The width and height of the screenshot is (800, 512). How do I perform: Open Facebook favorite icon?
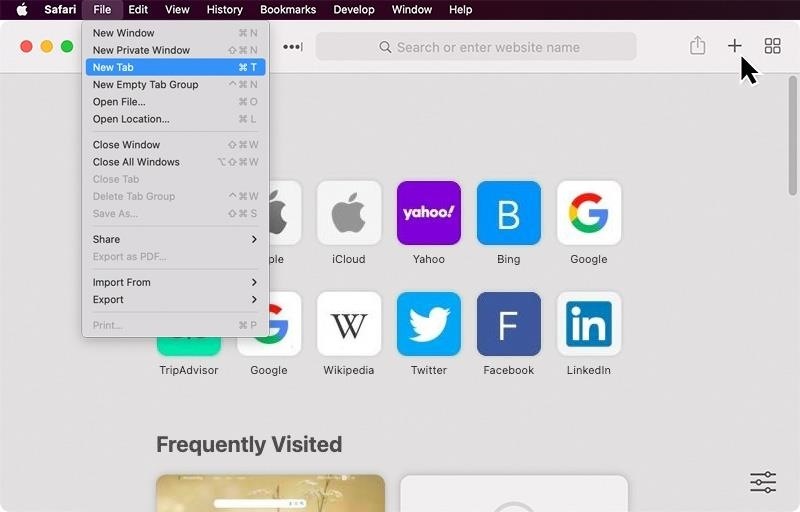509,324
